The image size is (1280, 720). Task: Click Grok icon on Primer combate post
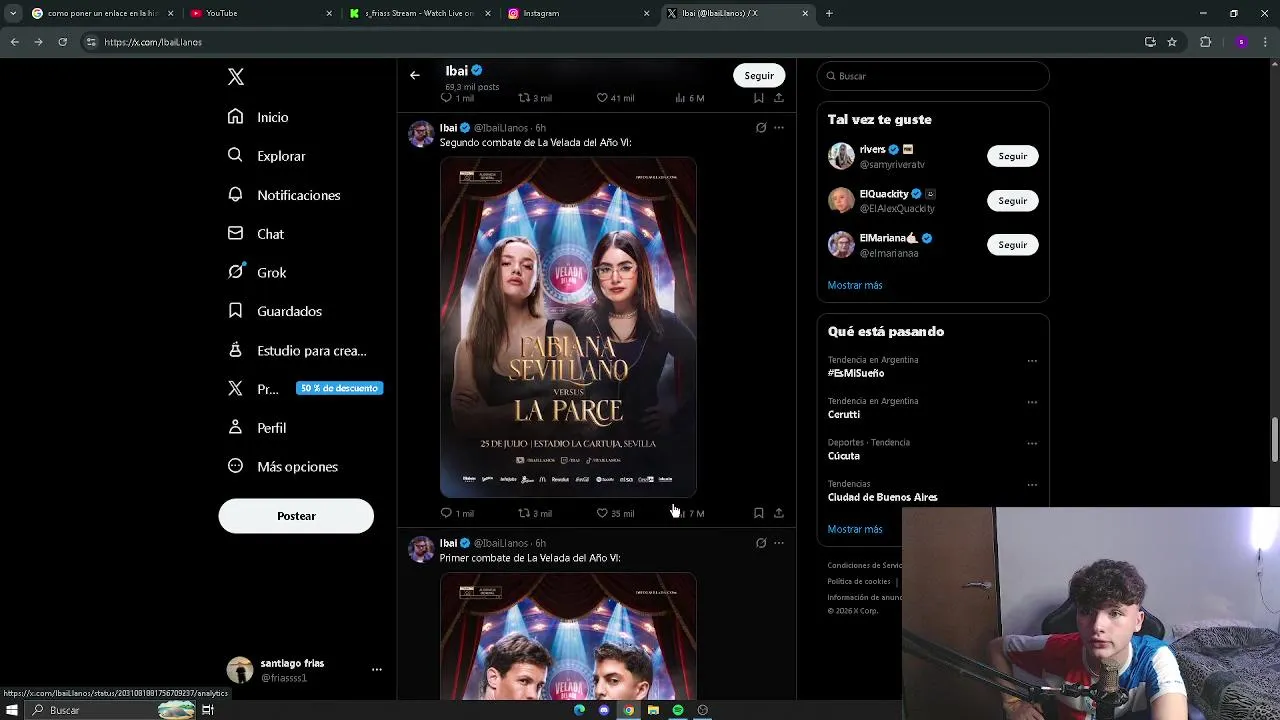pos(761,543)
